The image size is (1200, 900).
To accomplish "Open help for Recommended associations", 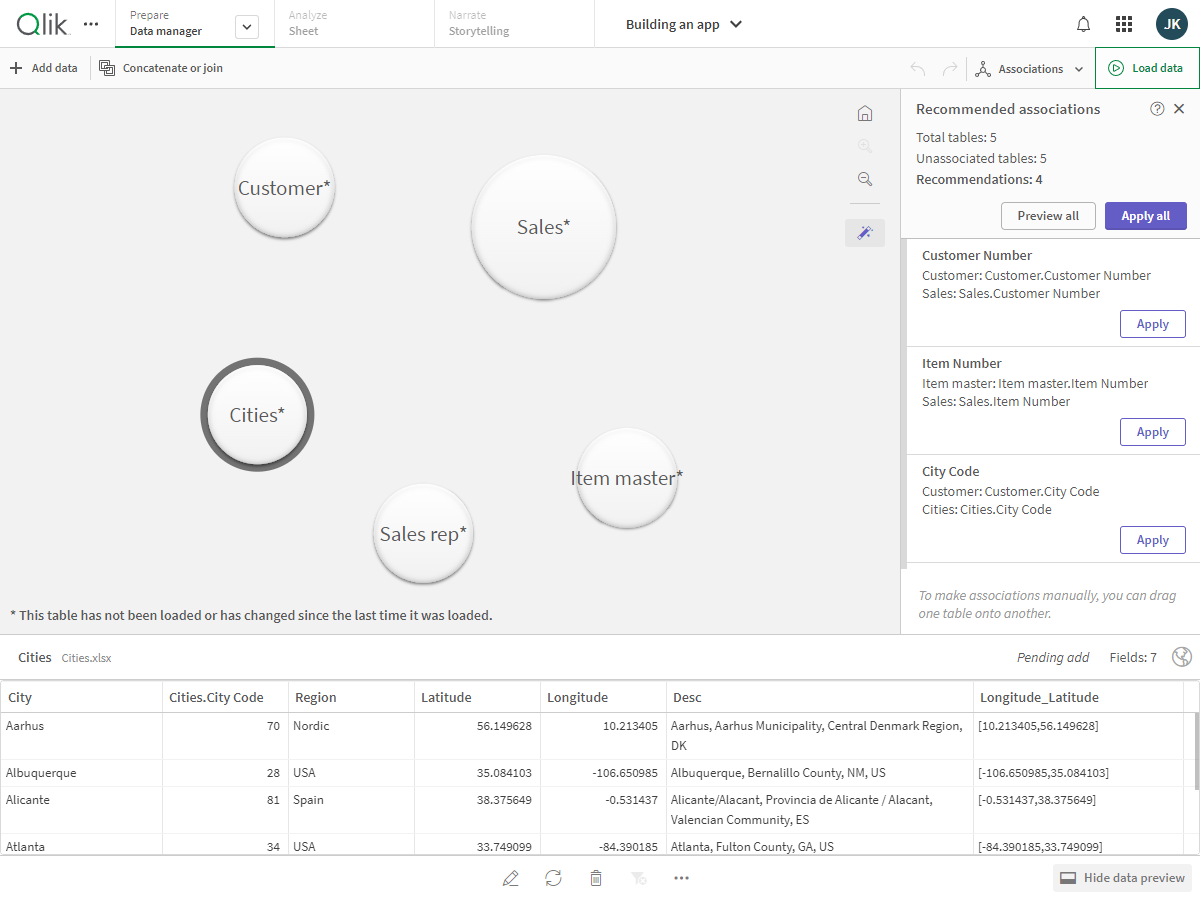I will pos(1157,109).
